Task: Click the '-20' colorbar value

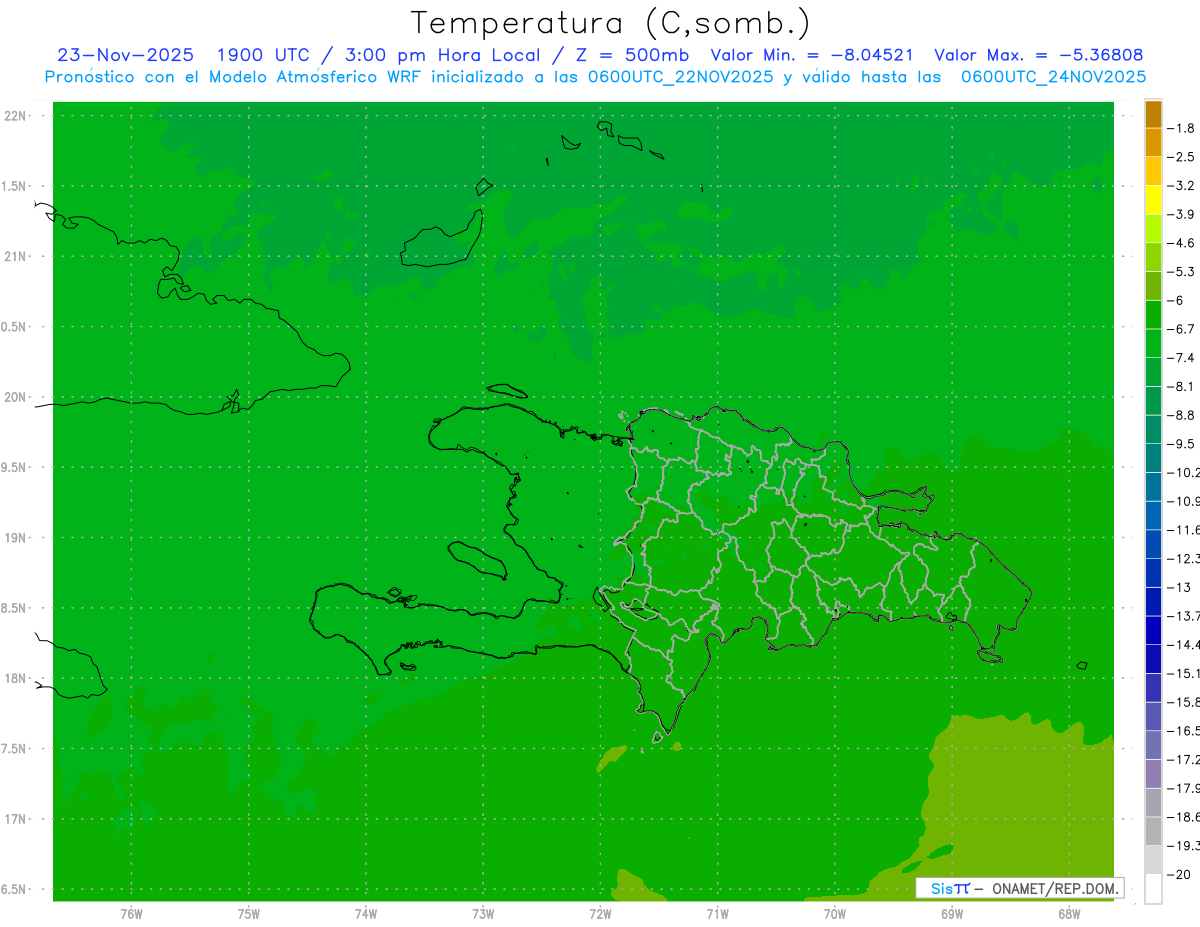Action: point(1179,874)
